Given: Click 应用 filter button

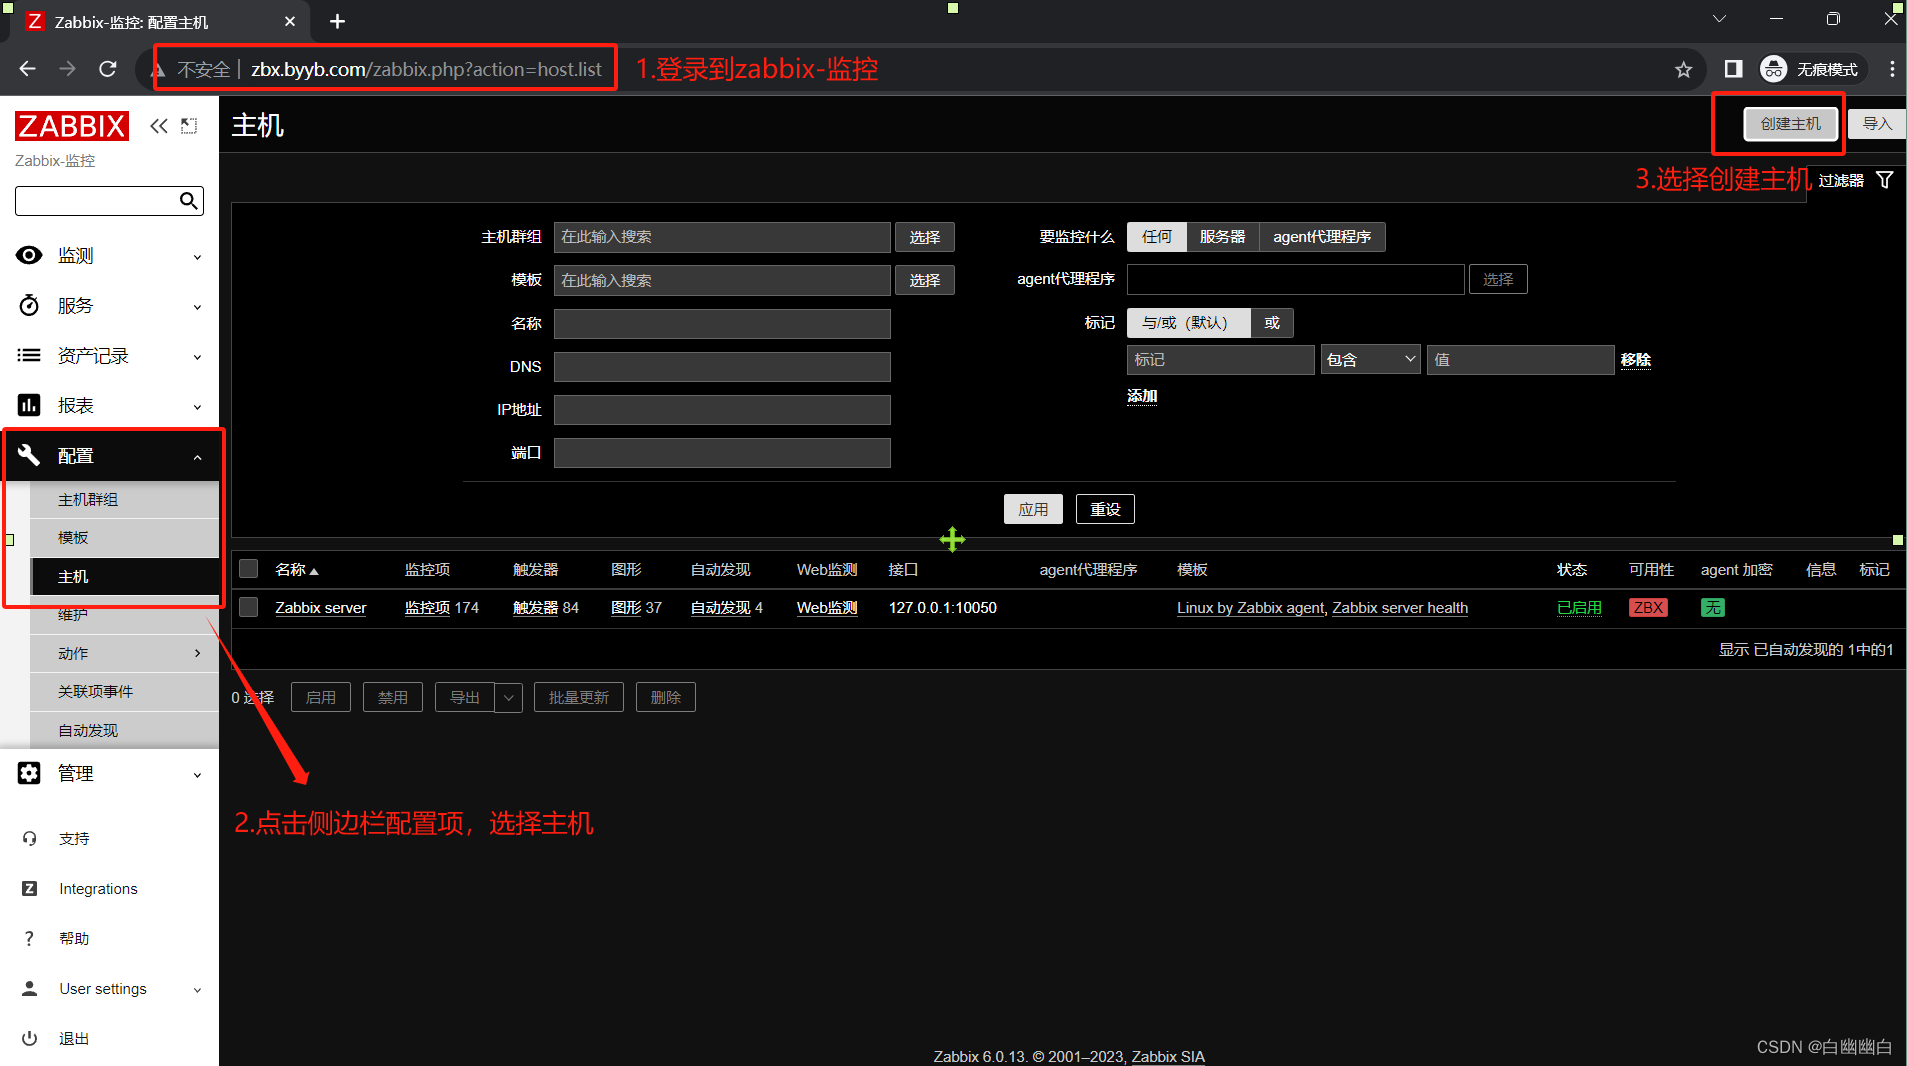Looking at the screenshot, I should [1033, 509].
